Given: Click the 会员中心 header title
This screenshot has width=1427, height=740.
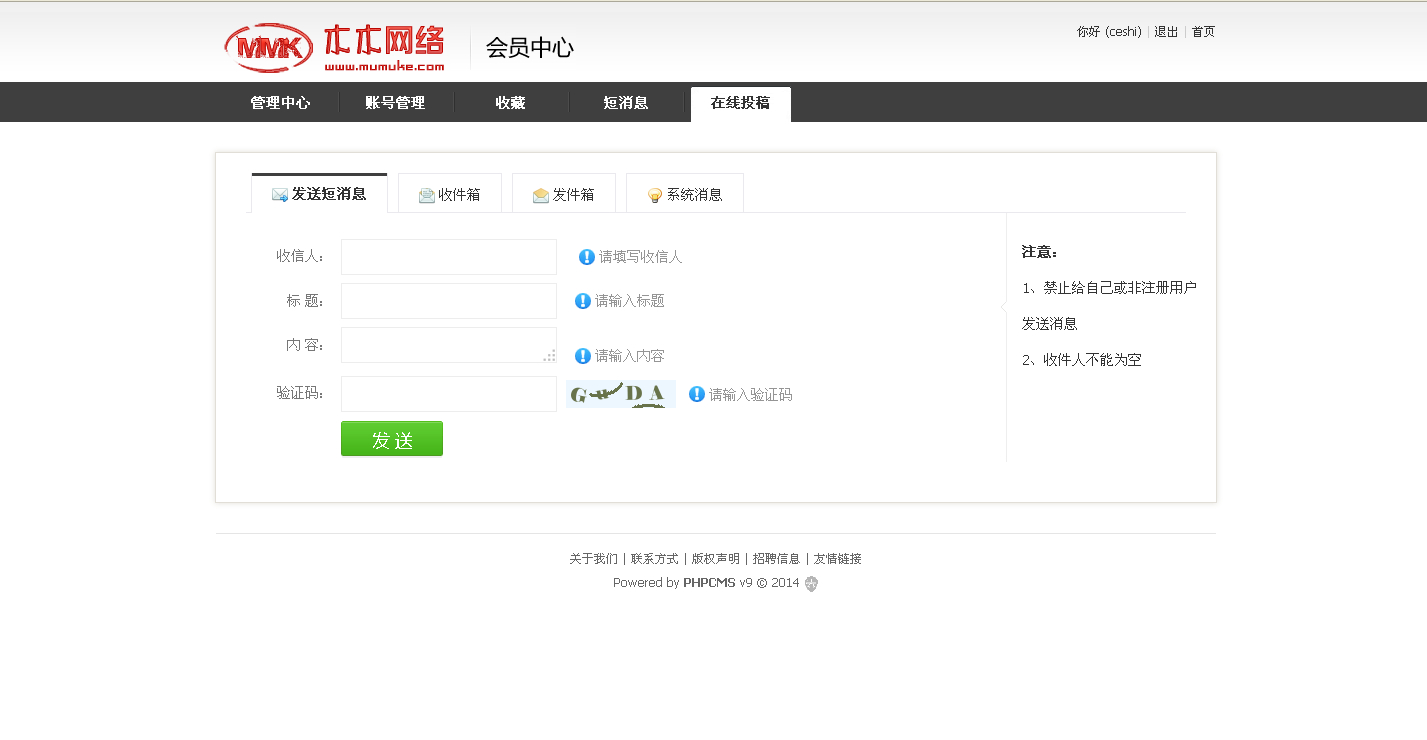Looking at the screenshot, I should pyautogui.click(x=530, y=48).
